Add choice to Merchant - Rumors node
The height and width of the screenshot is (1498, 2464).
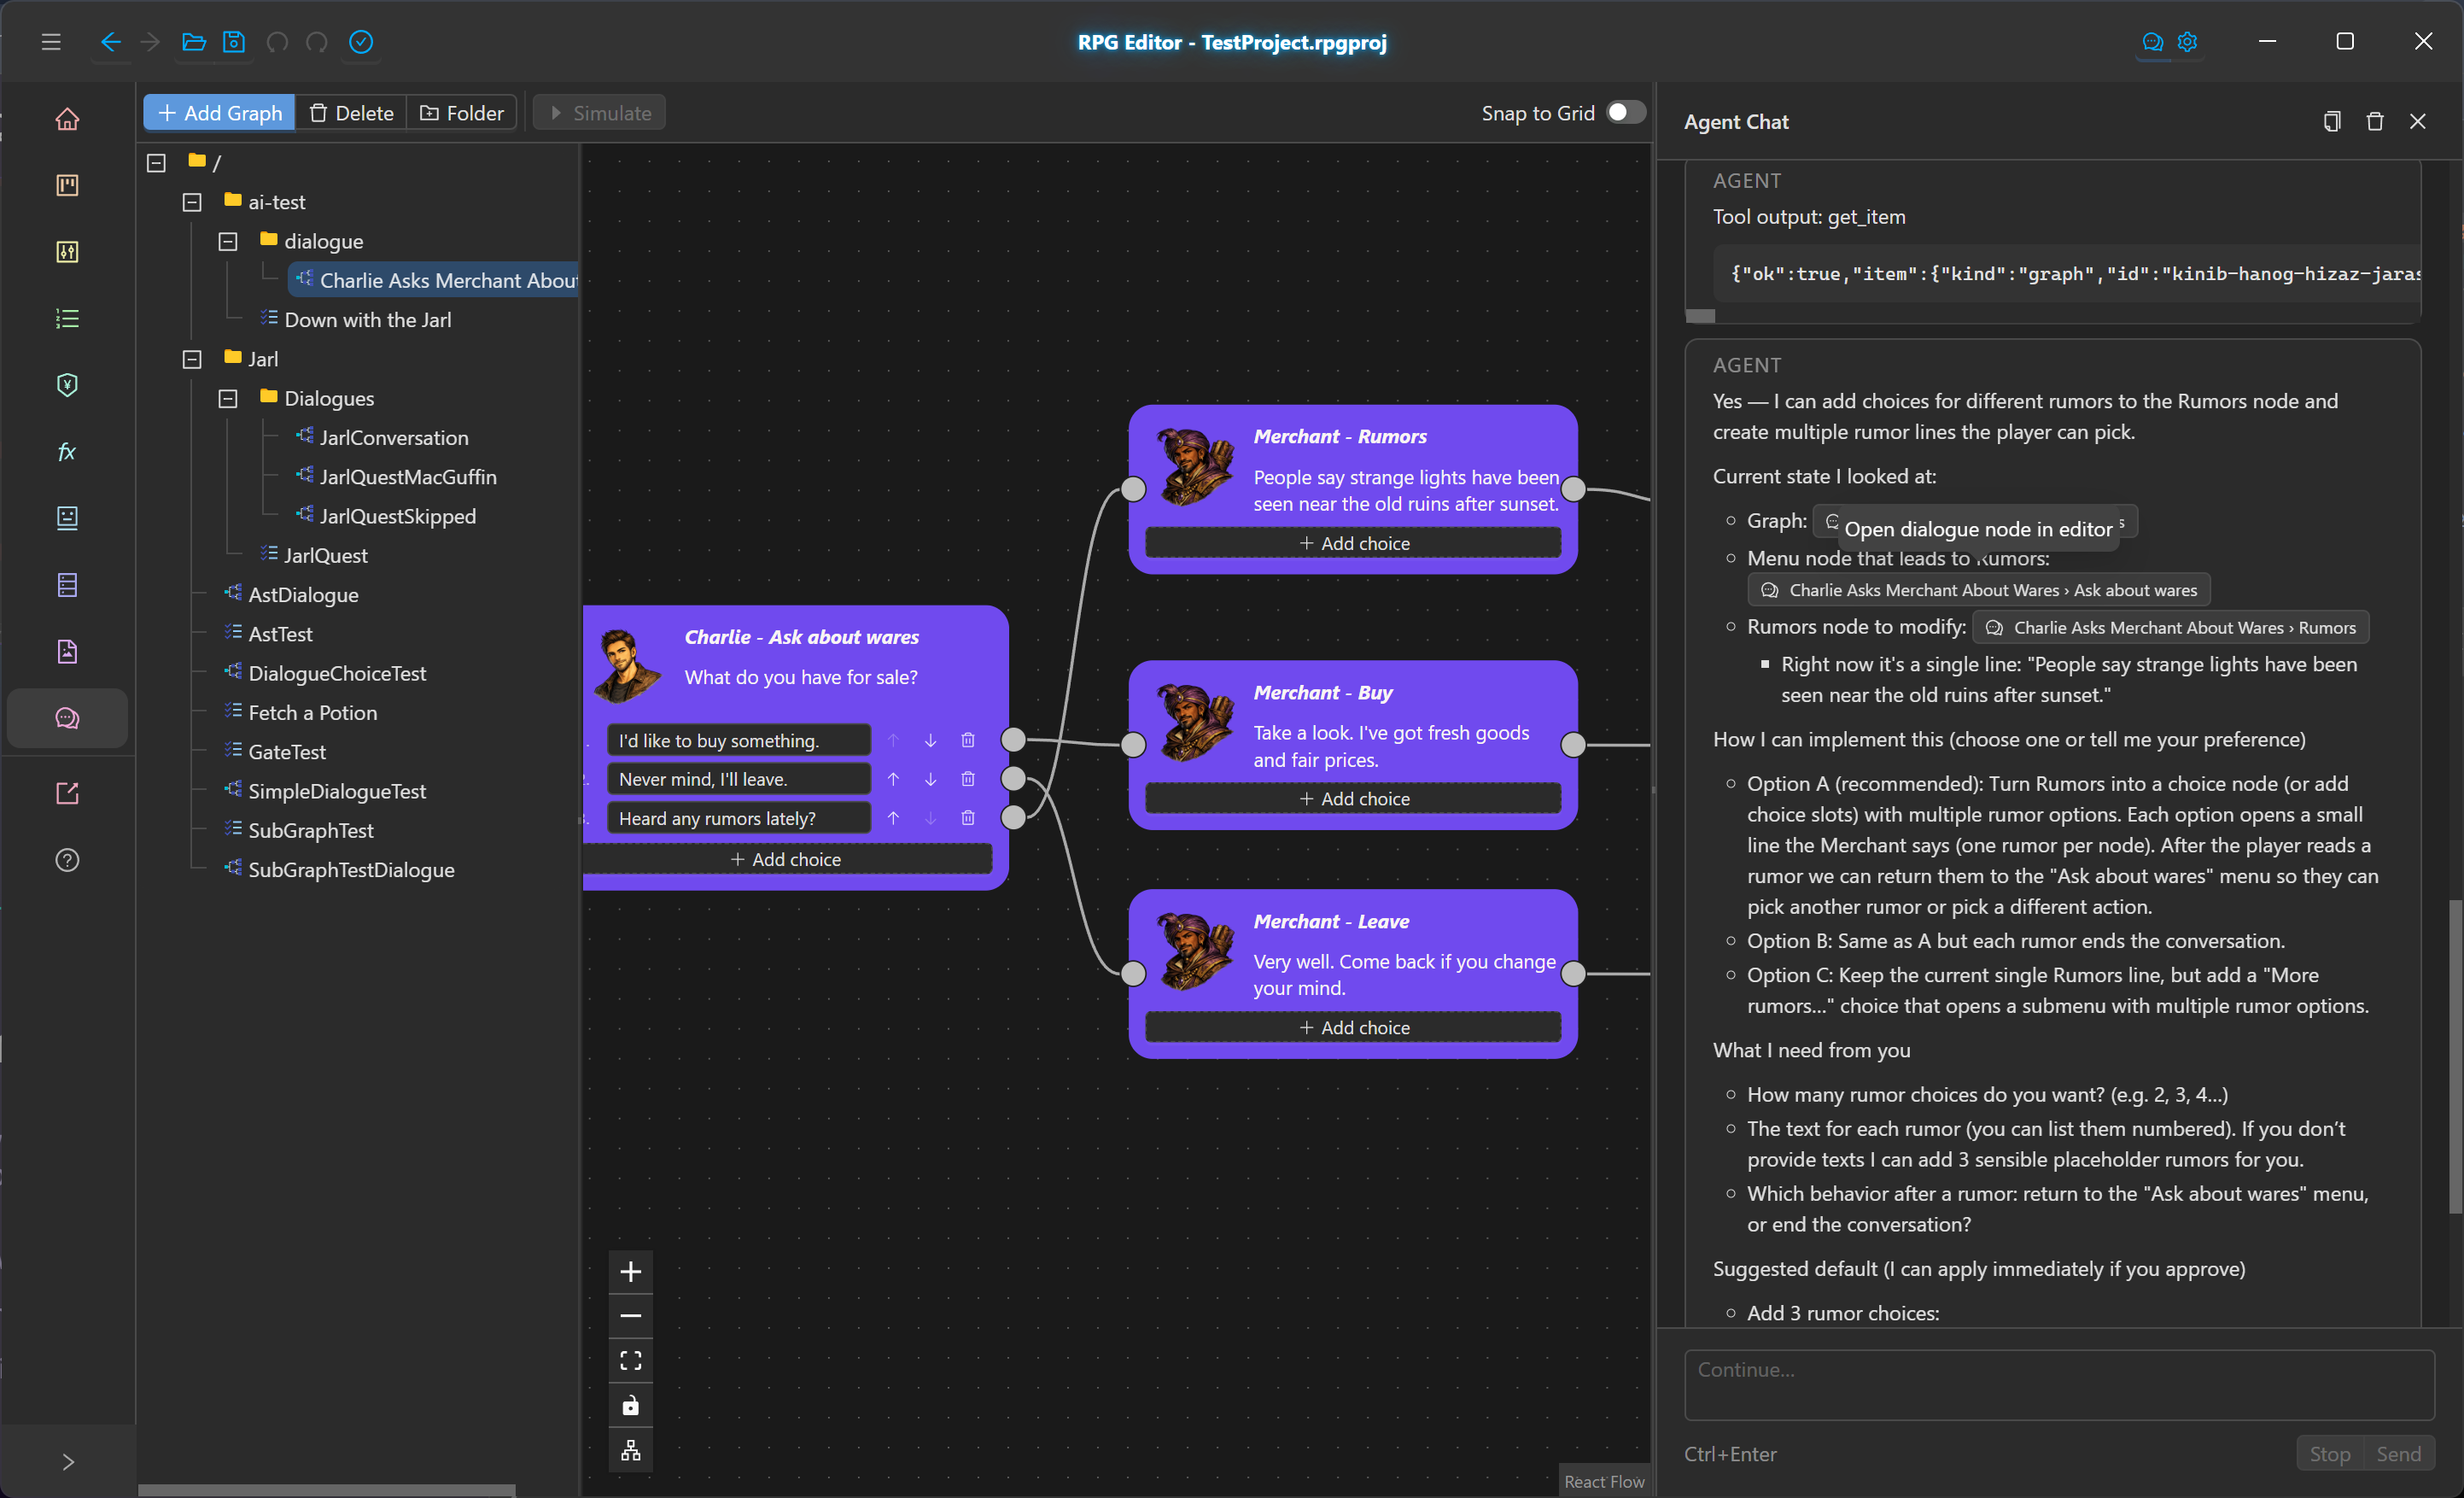[1353, 543]
